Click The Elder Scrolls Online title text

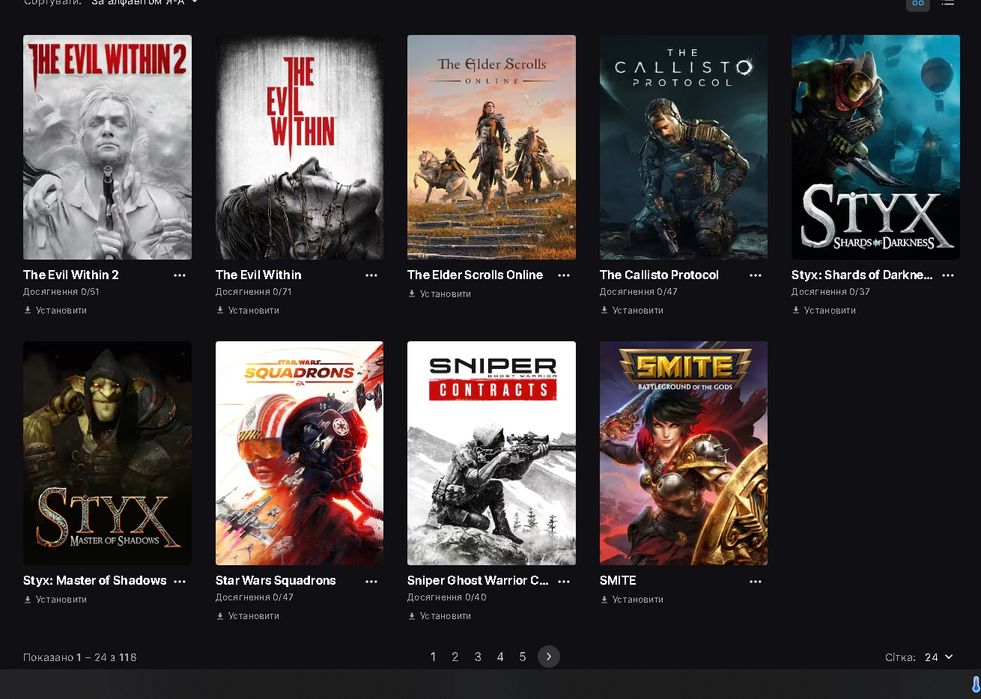475,275
